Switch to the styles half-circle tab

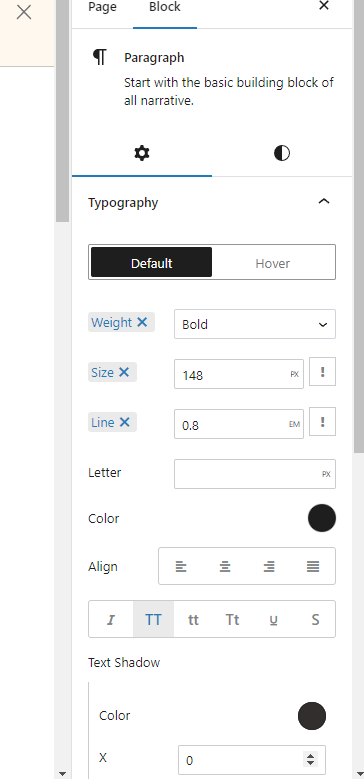(x=282, y=153)
